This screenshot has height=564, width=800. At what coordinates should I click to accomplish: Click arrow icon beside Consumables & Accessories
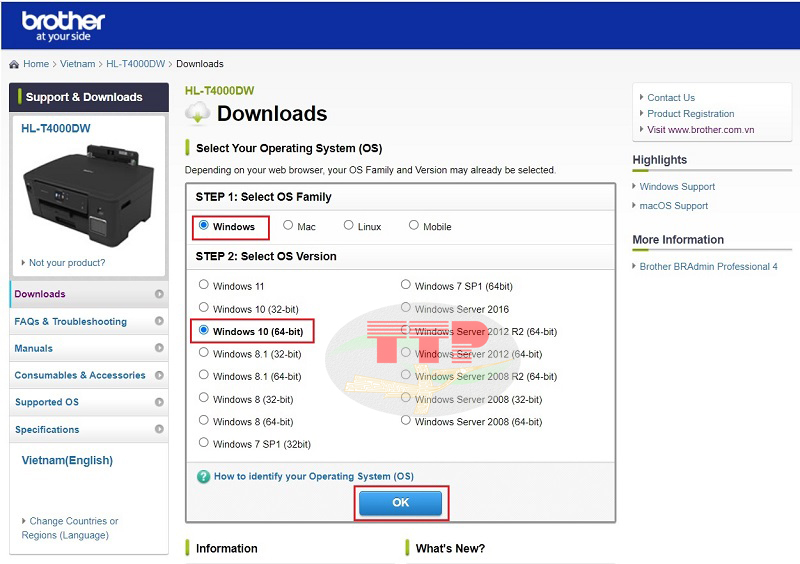point(159,375)
